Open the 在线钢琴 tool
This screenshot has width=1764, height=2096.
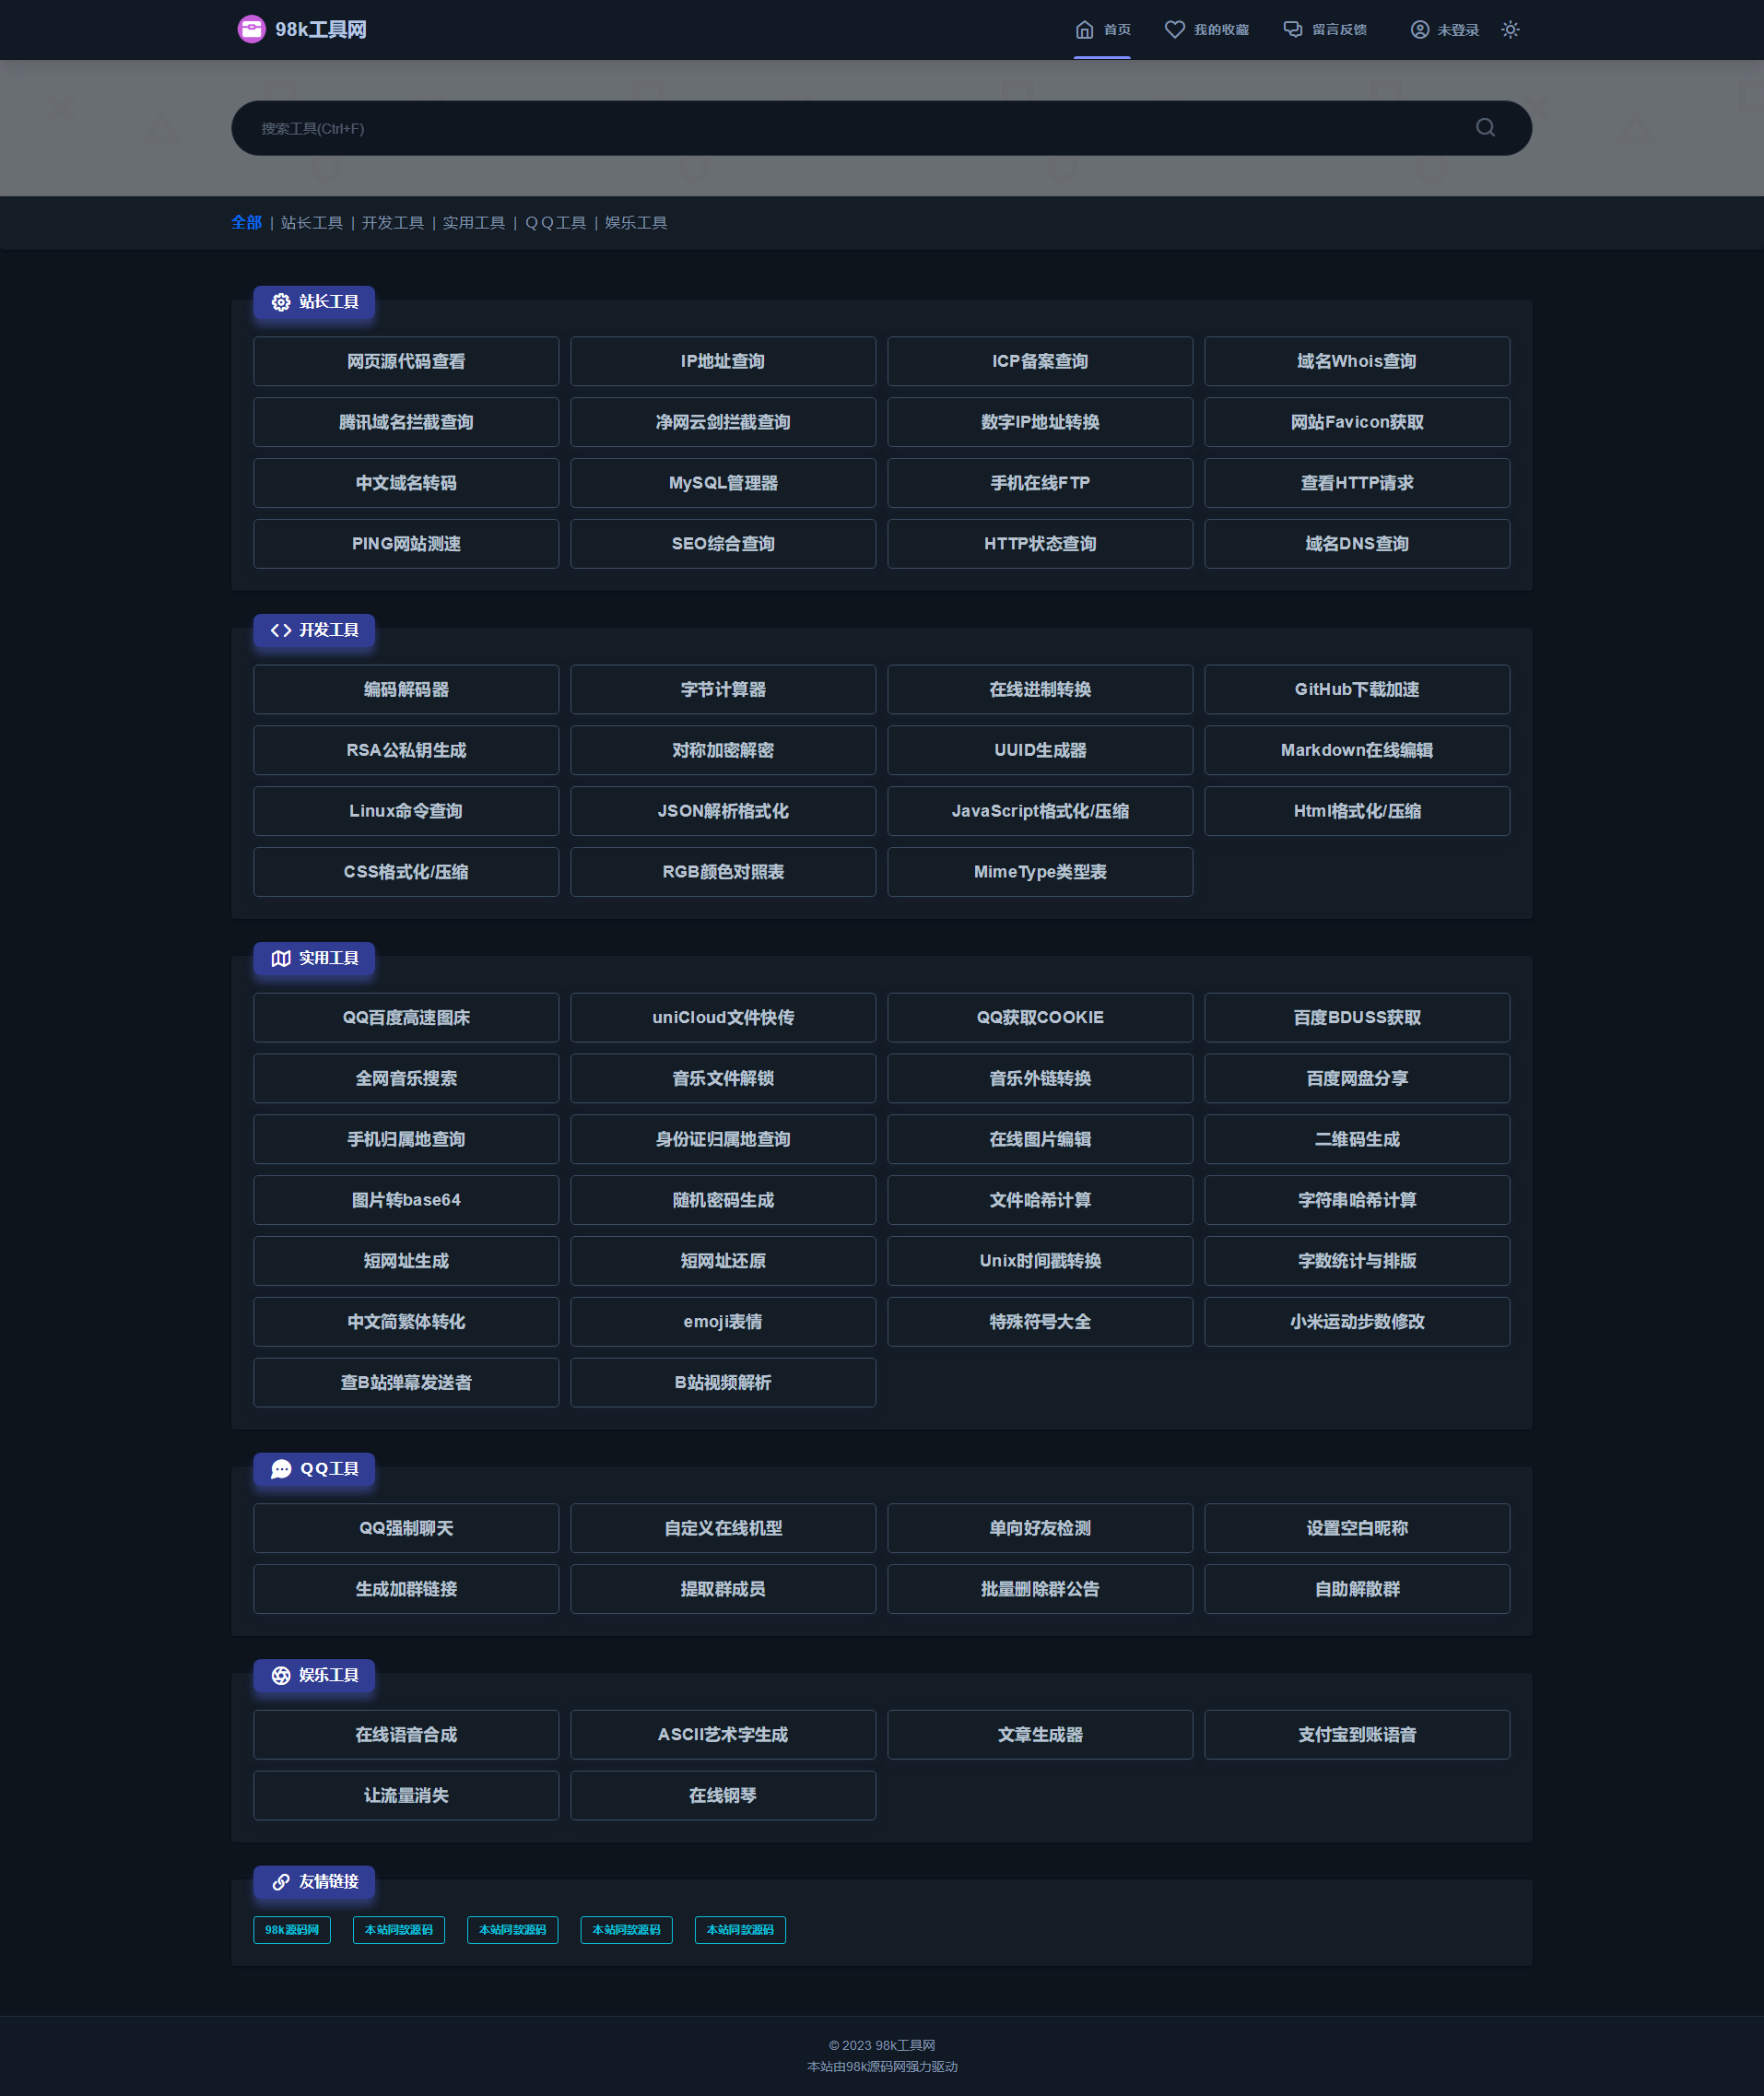coord(723,1795)
